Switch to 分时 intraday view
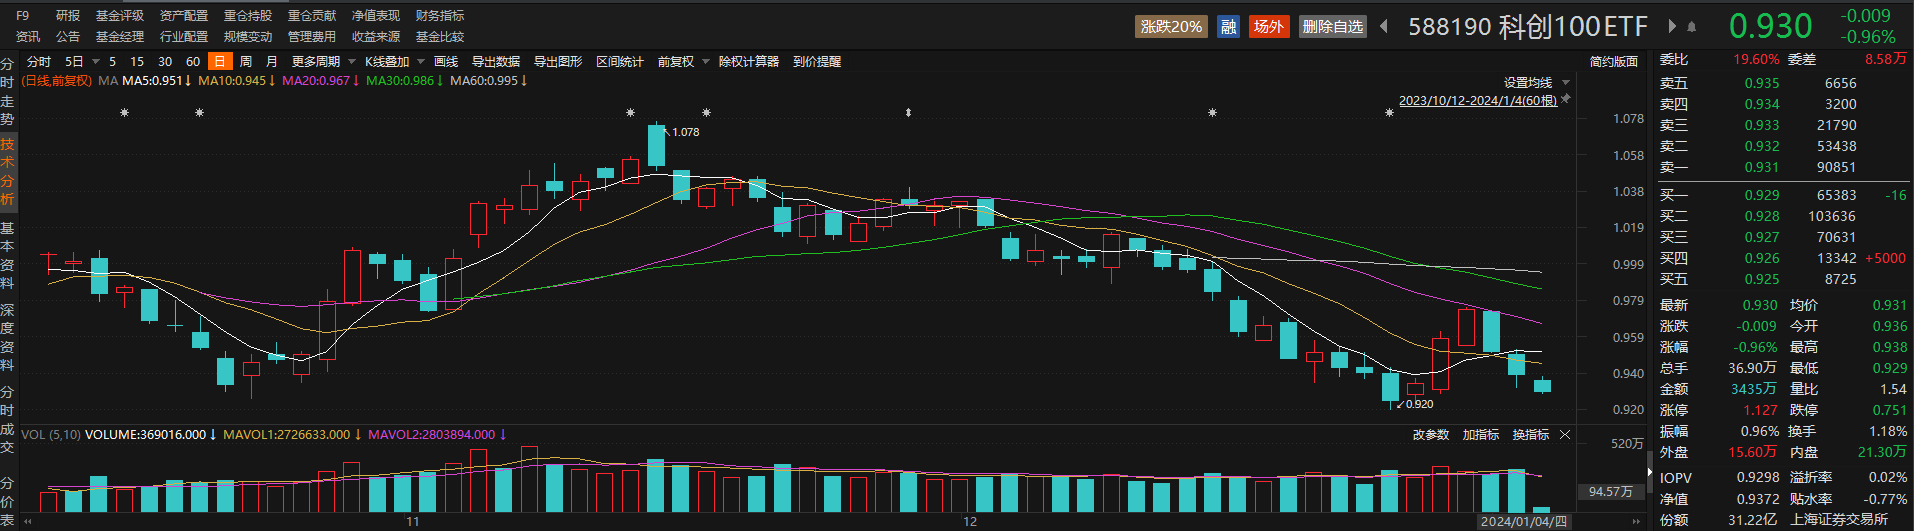Viewport: 1914px width, 531px height. (x=39, y=62)
